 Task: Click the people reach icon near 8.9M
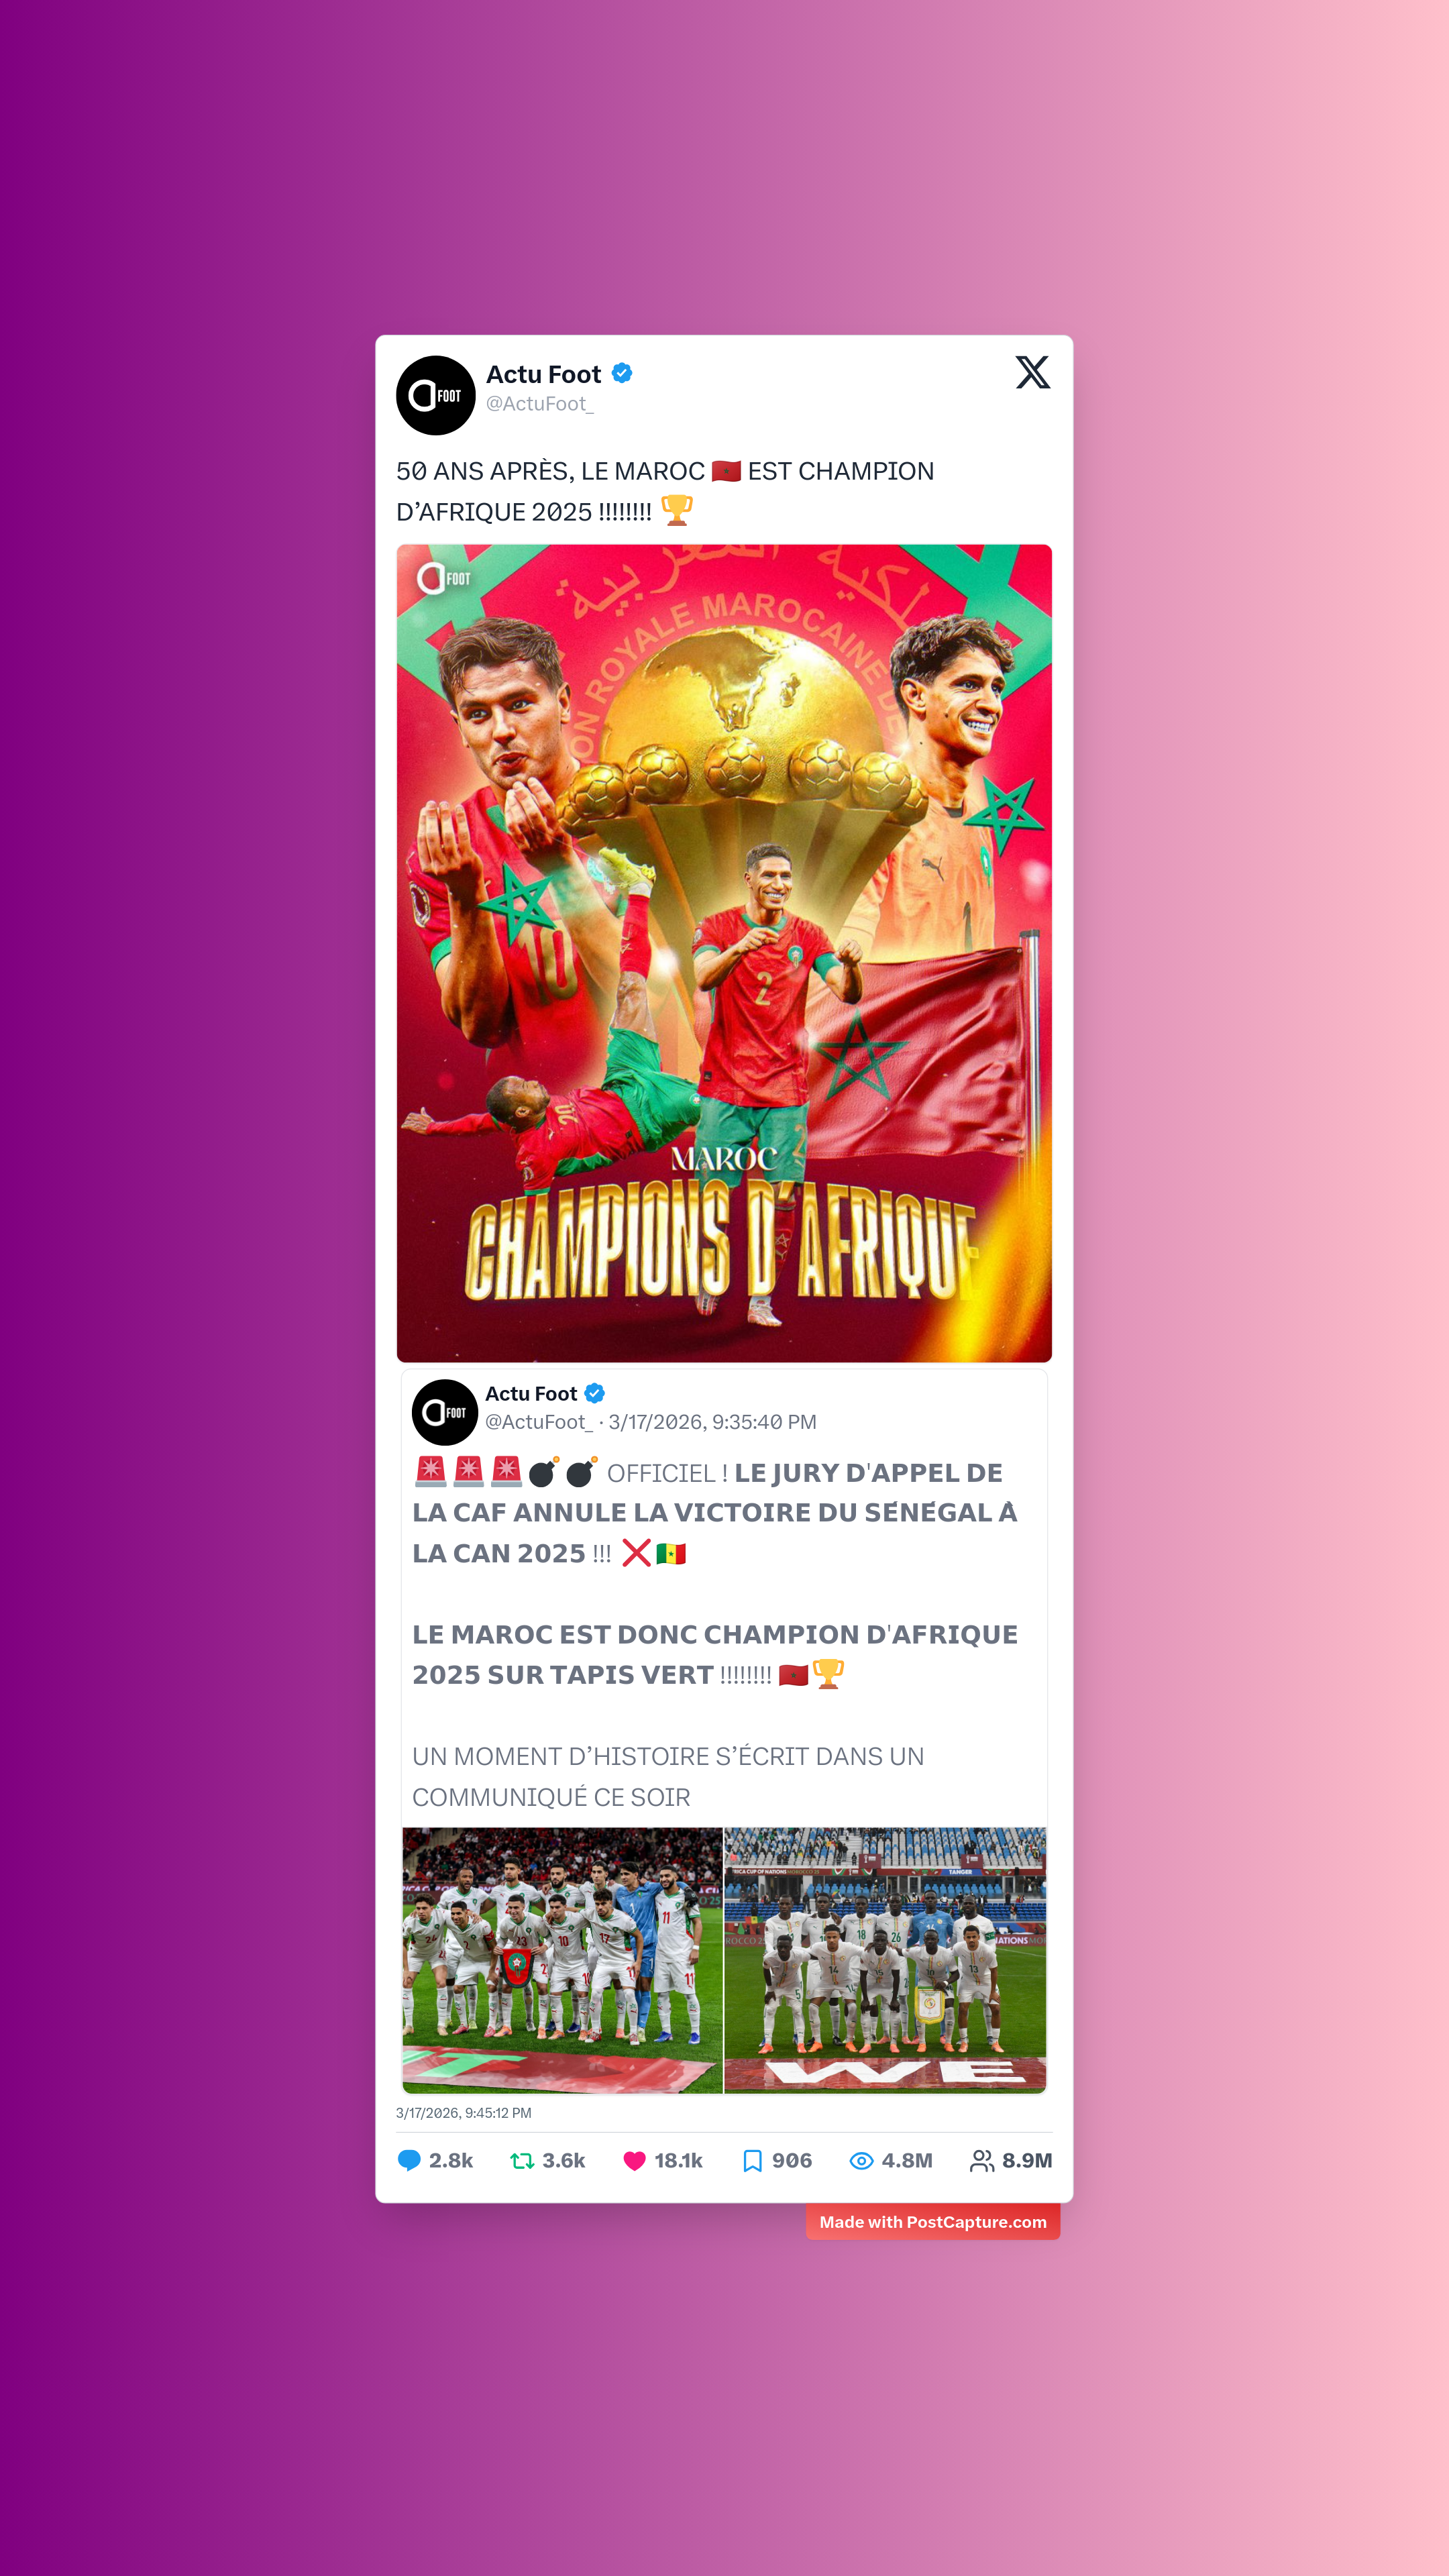[982, 2160]
